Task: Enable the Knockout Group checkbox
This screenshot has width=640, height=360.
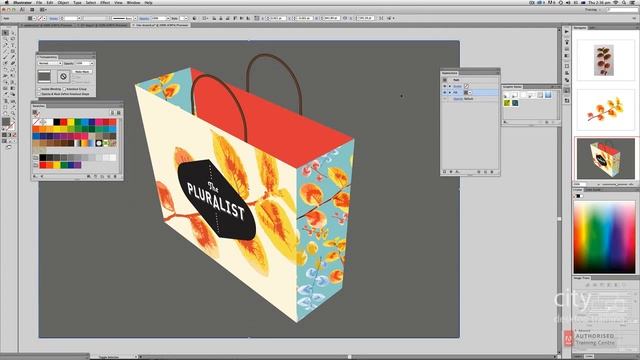Action: [64, 89]
